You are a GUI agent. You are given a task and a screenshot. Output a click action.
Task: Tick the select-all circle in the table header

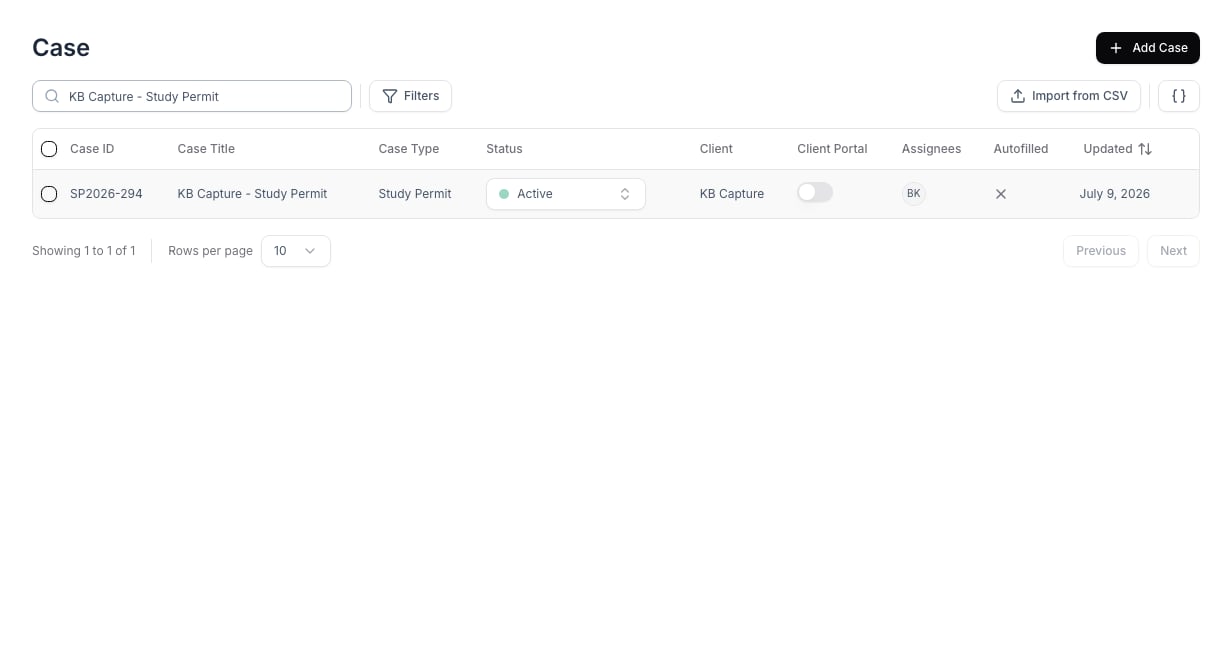[49, 149]
